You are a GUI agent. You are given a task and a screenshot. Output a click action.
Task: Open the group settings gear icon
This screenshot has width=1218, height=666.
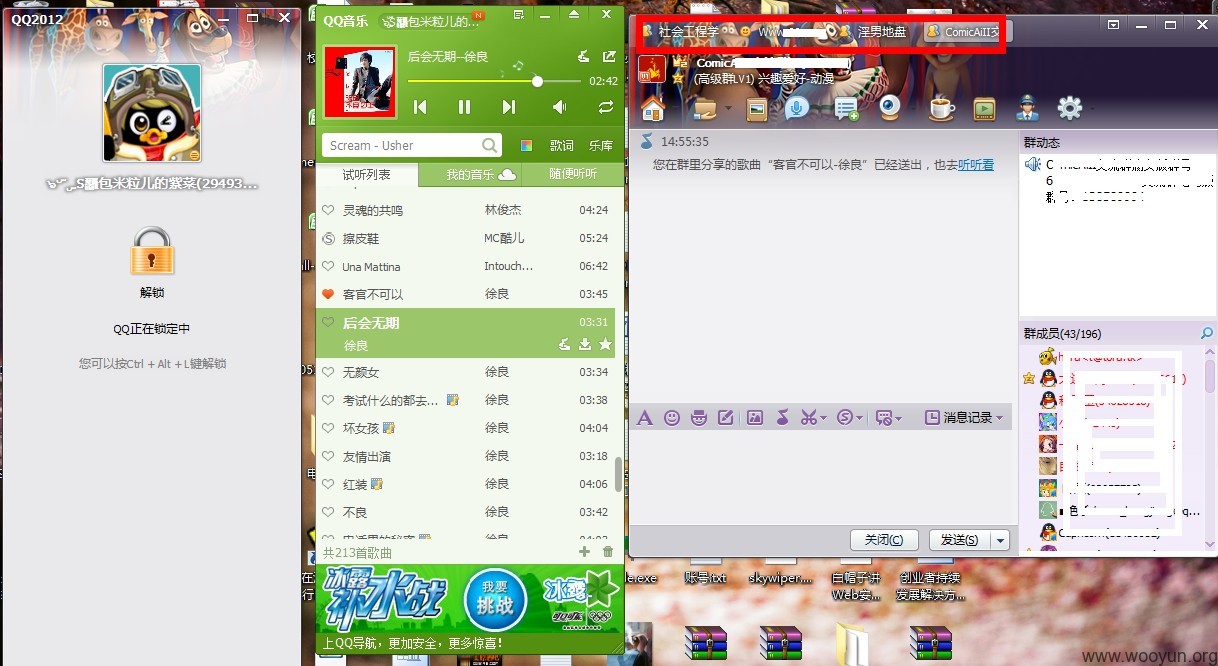(1070, 108)
